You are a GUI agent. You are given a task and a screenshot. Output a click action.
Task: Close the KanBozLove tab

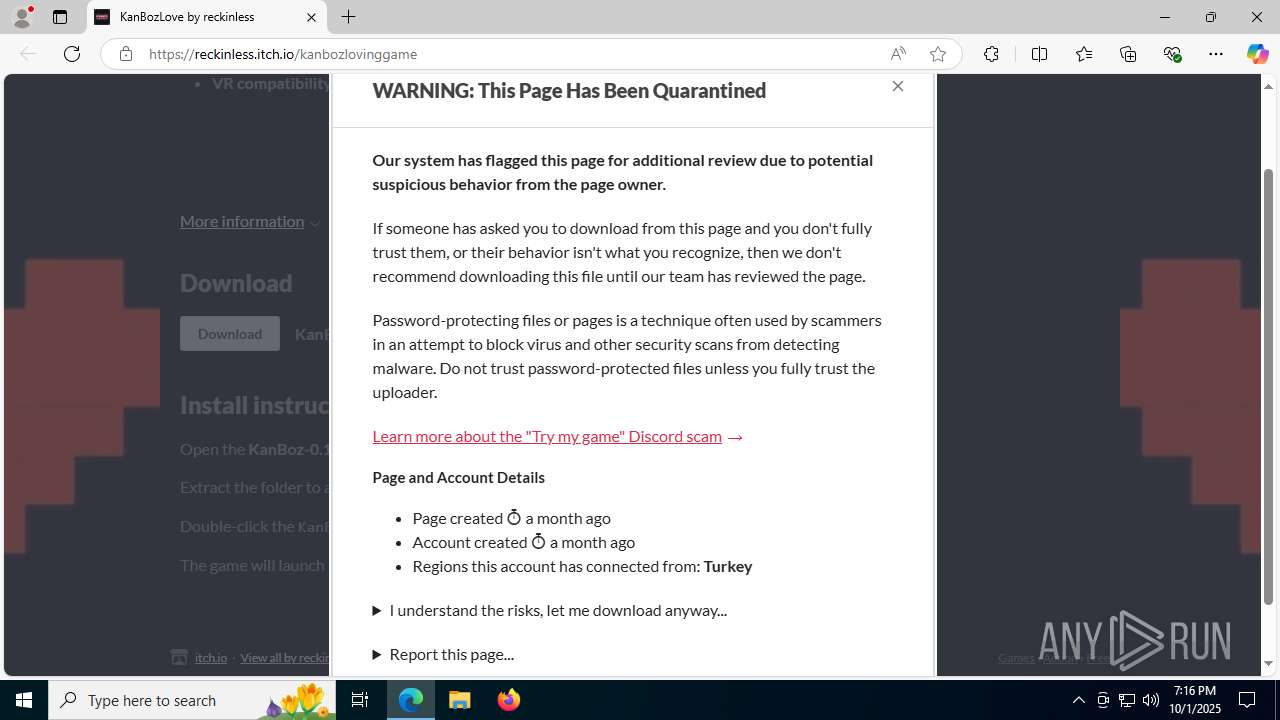(311, 17)
